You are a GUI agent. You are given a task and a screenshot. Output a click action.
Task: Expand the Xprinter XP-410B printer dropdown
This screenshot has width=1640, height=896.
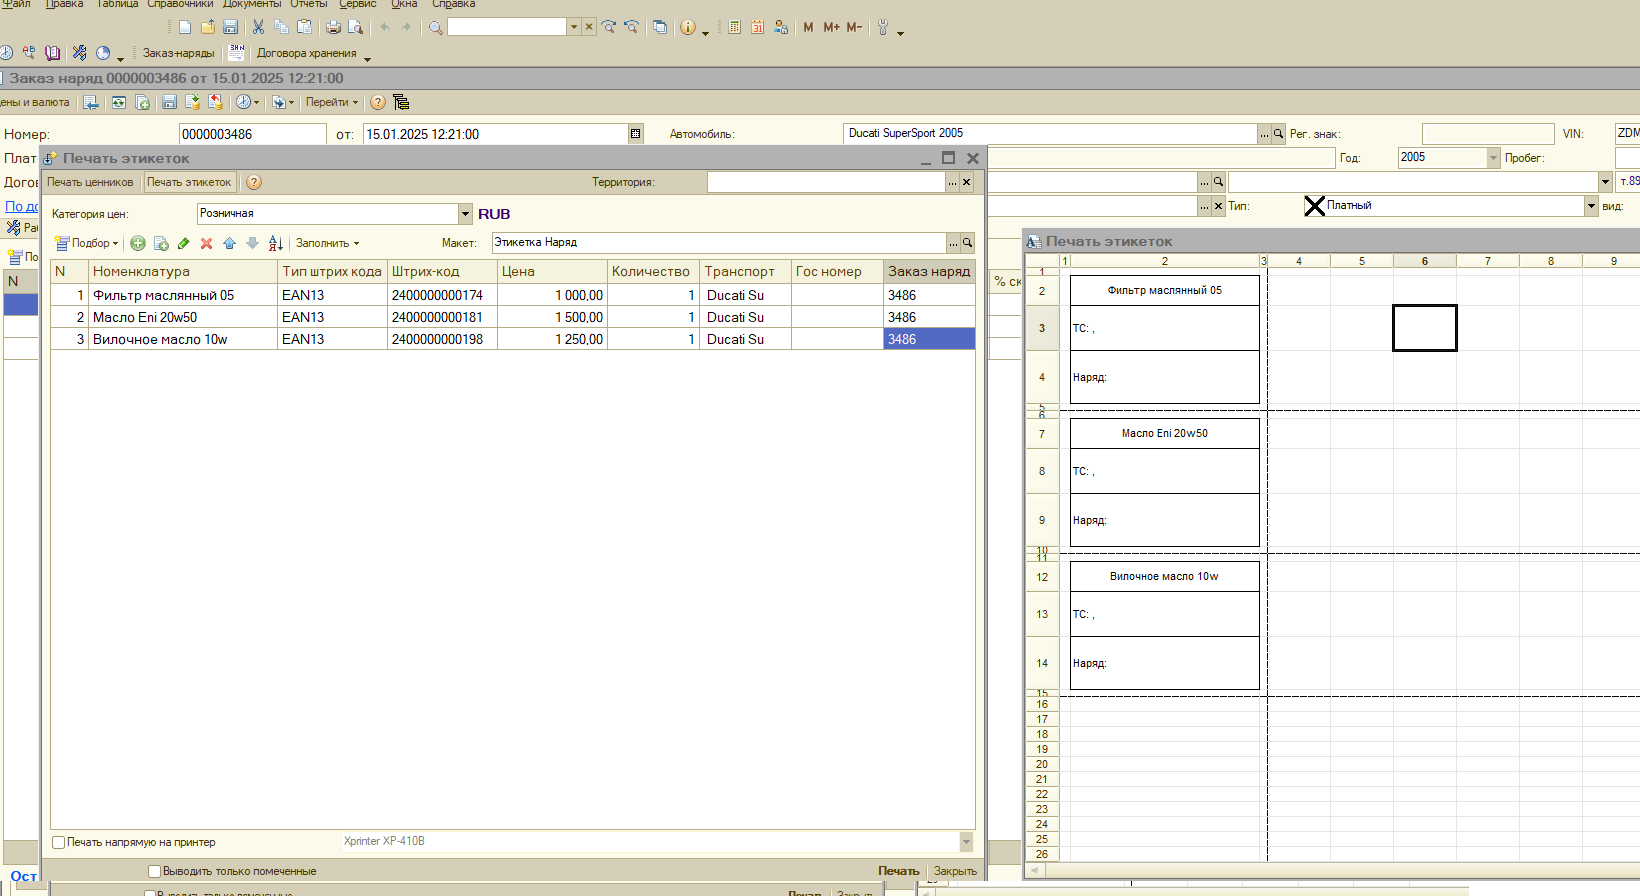tap(966, 842)
